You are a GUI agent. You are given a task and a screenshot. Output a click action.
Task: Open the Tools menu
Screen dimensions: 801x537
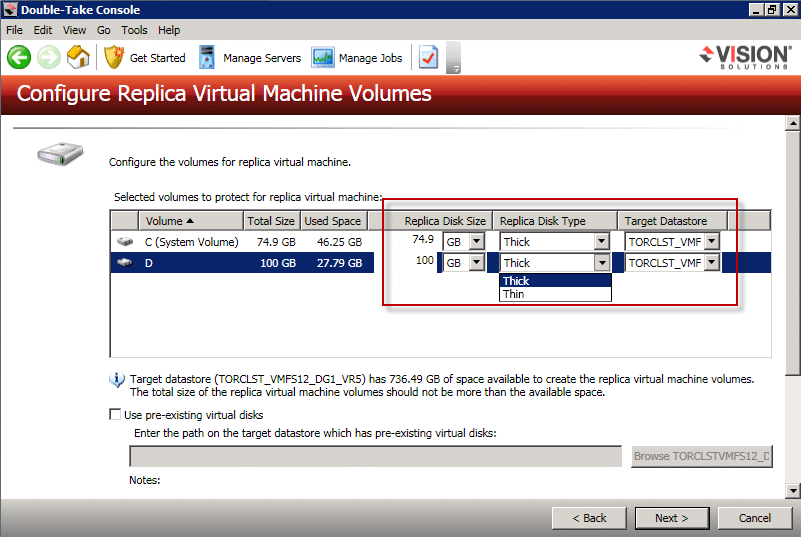click(x=134, y=30)
